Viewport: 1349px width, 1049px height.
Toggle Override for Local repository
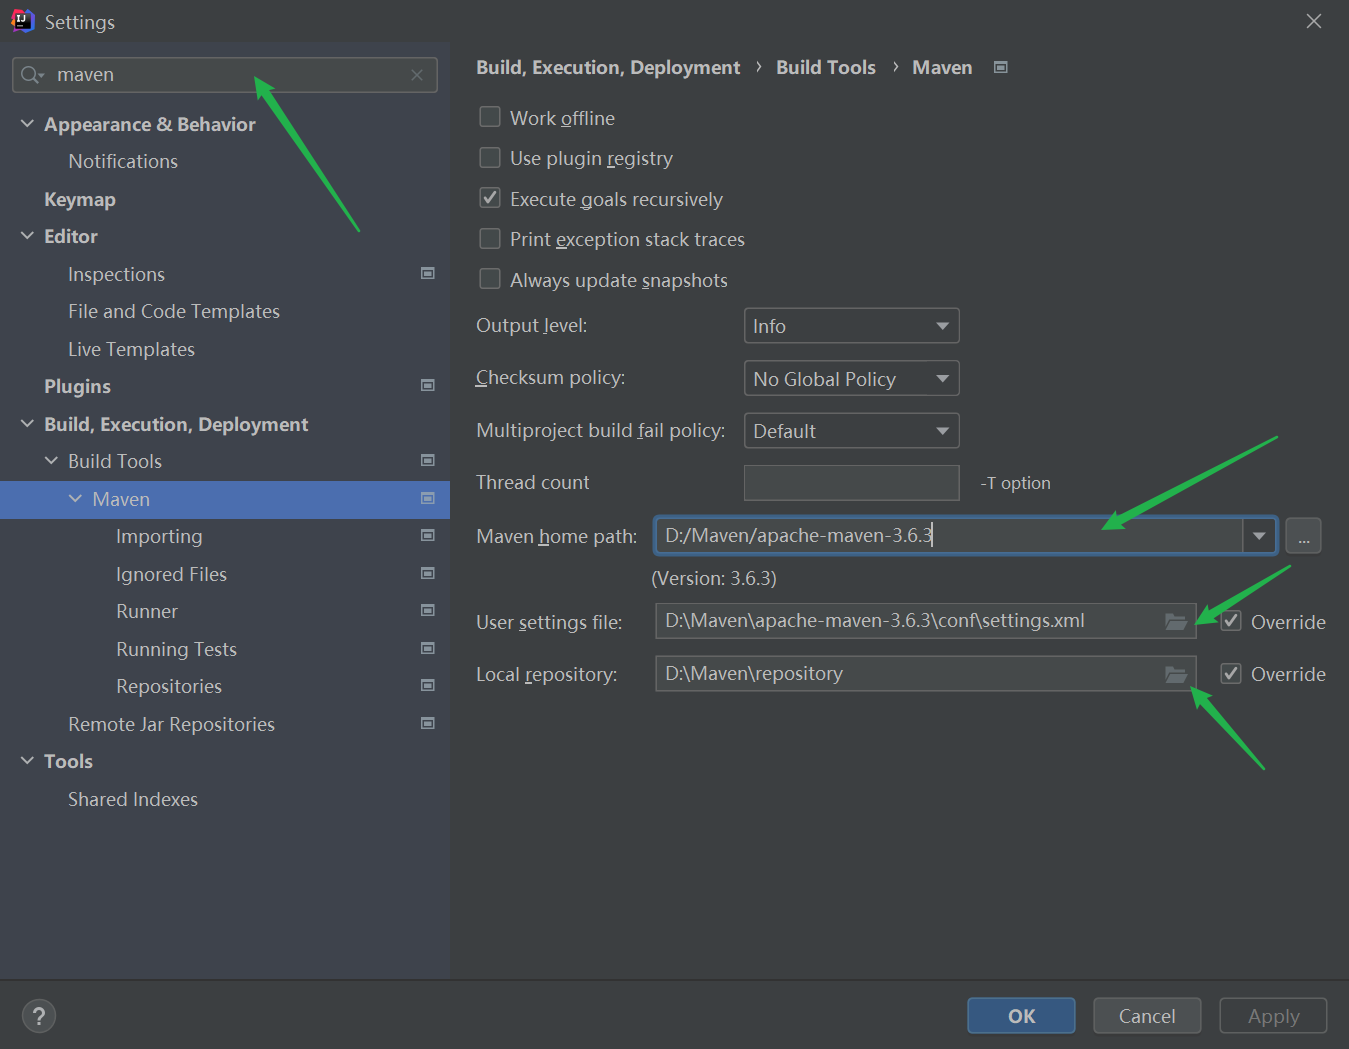coord(1231,673)
